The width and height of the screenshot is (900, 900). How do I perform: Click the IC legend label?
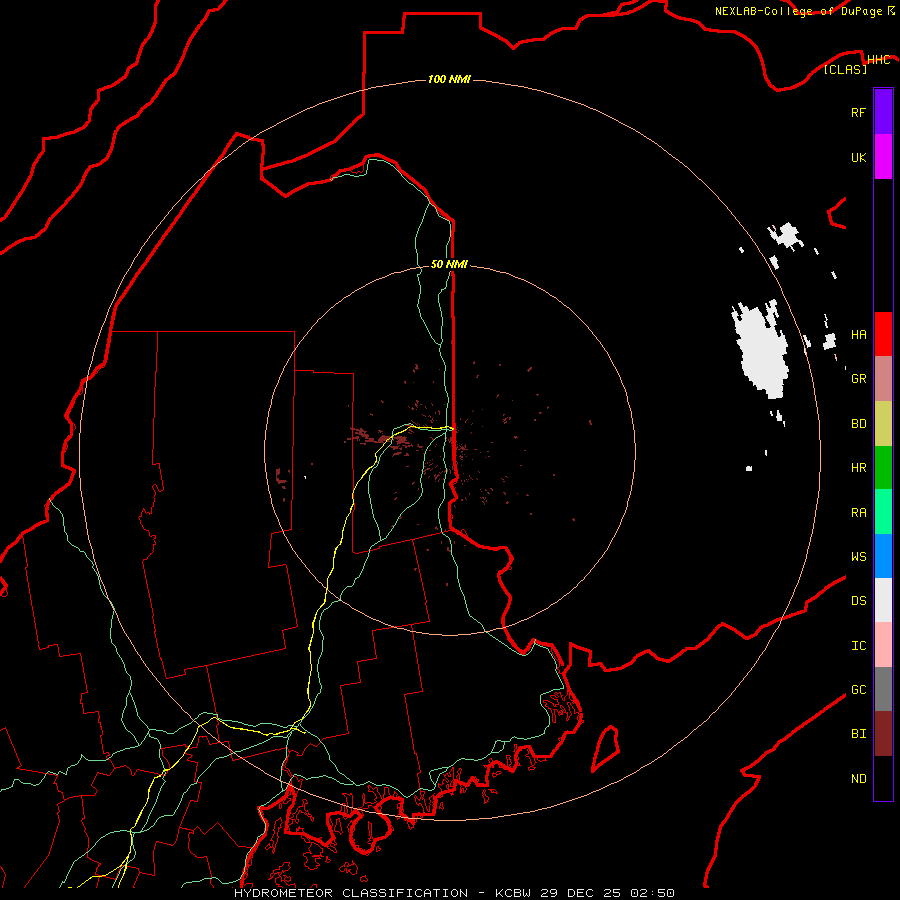coord(858,646)
